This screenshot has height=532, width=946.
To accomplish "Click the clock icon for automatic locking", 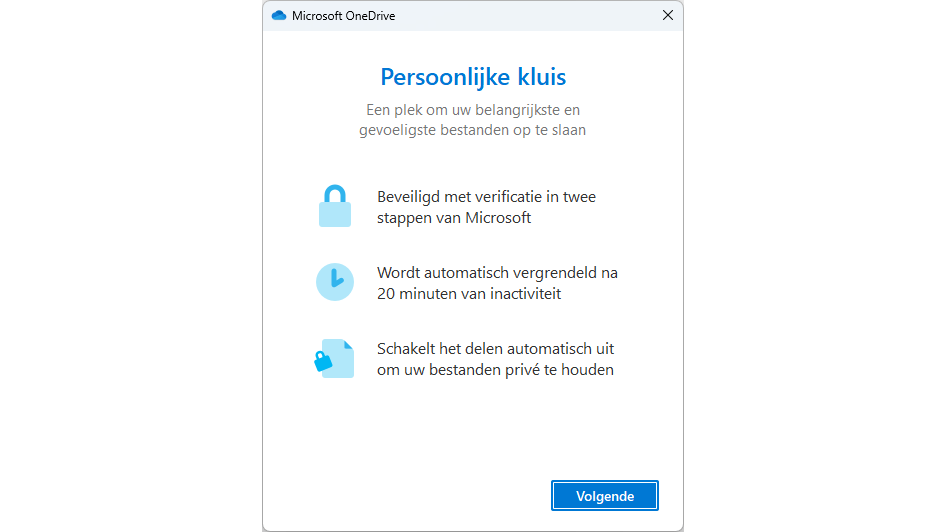I will [x=335, y=282].
